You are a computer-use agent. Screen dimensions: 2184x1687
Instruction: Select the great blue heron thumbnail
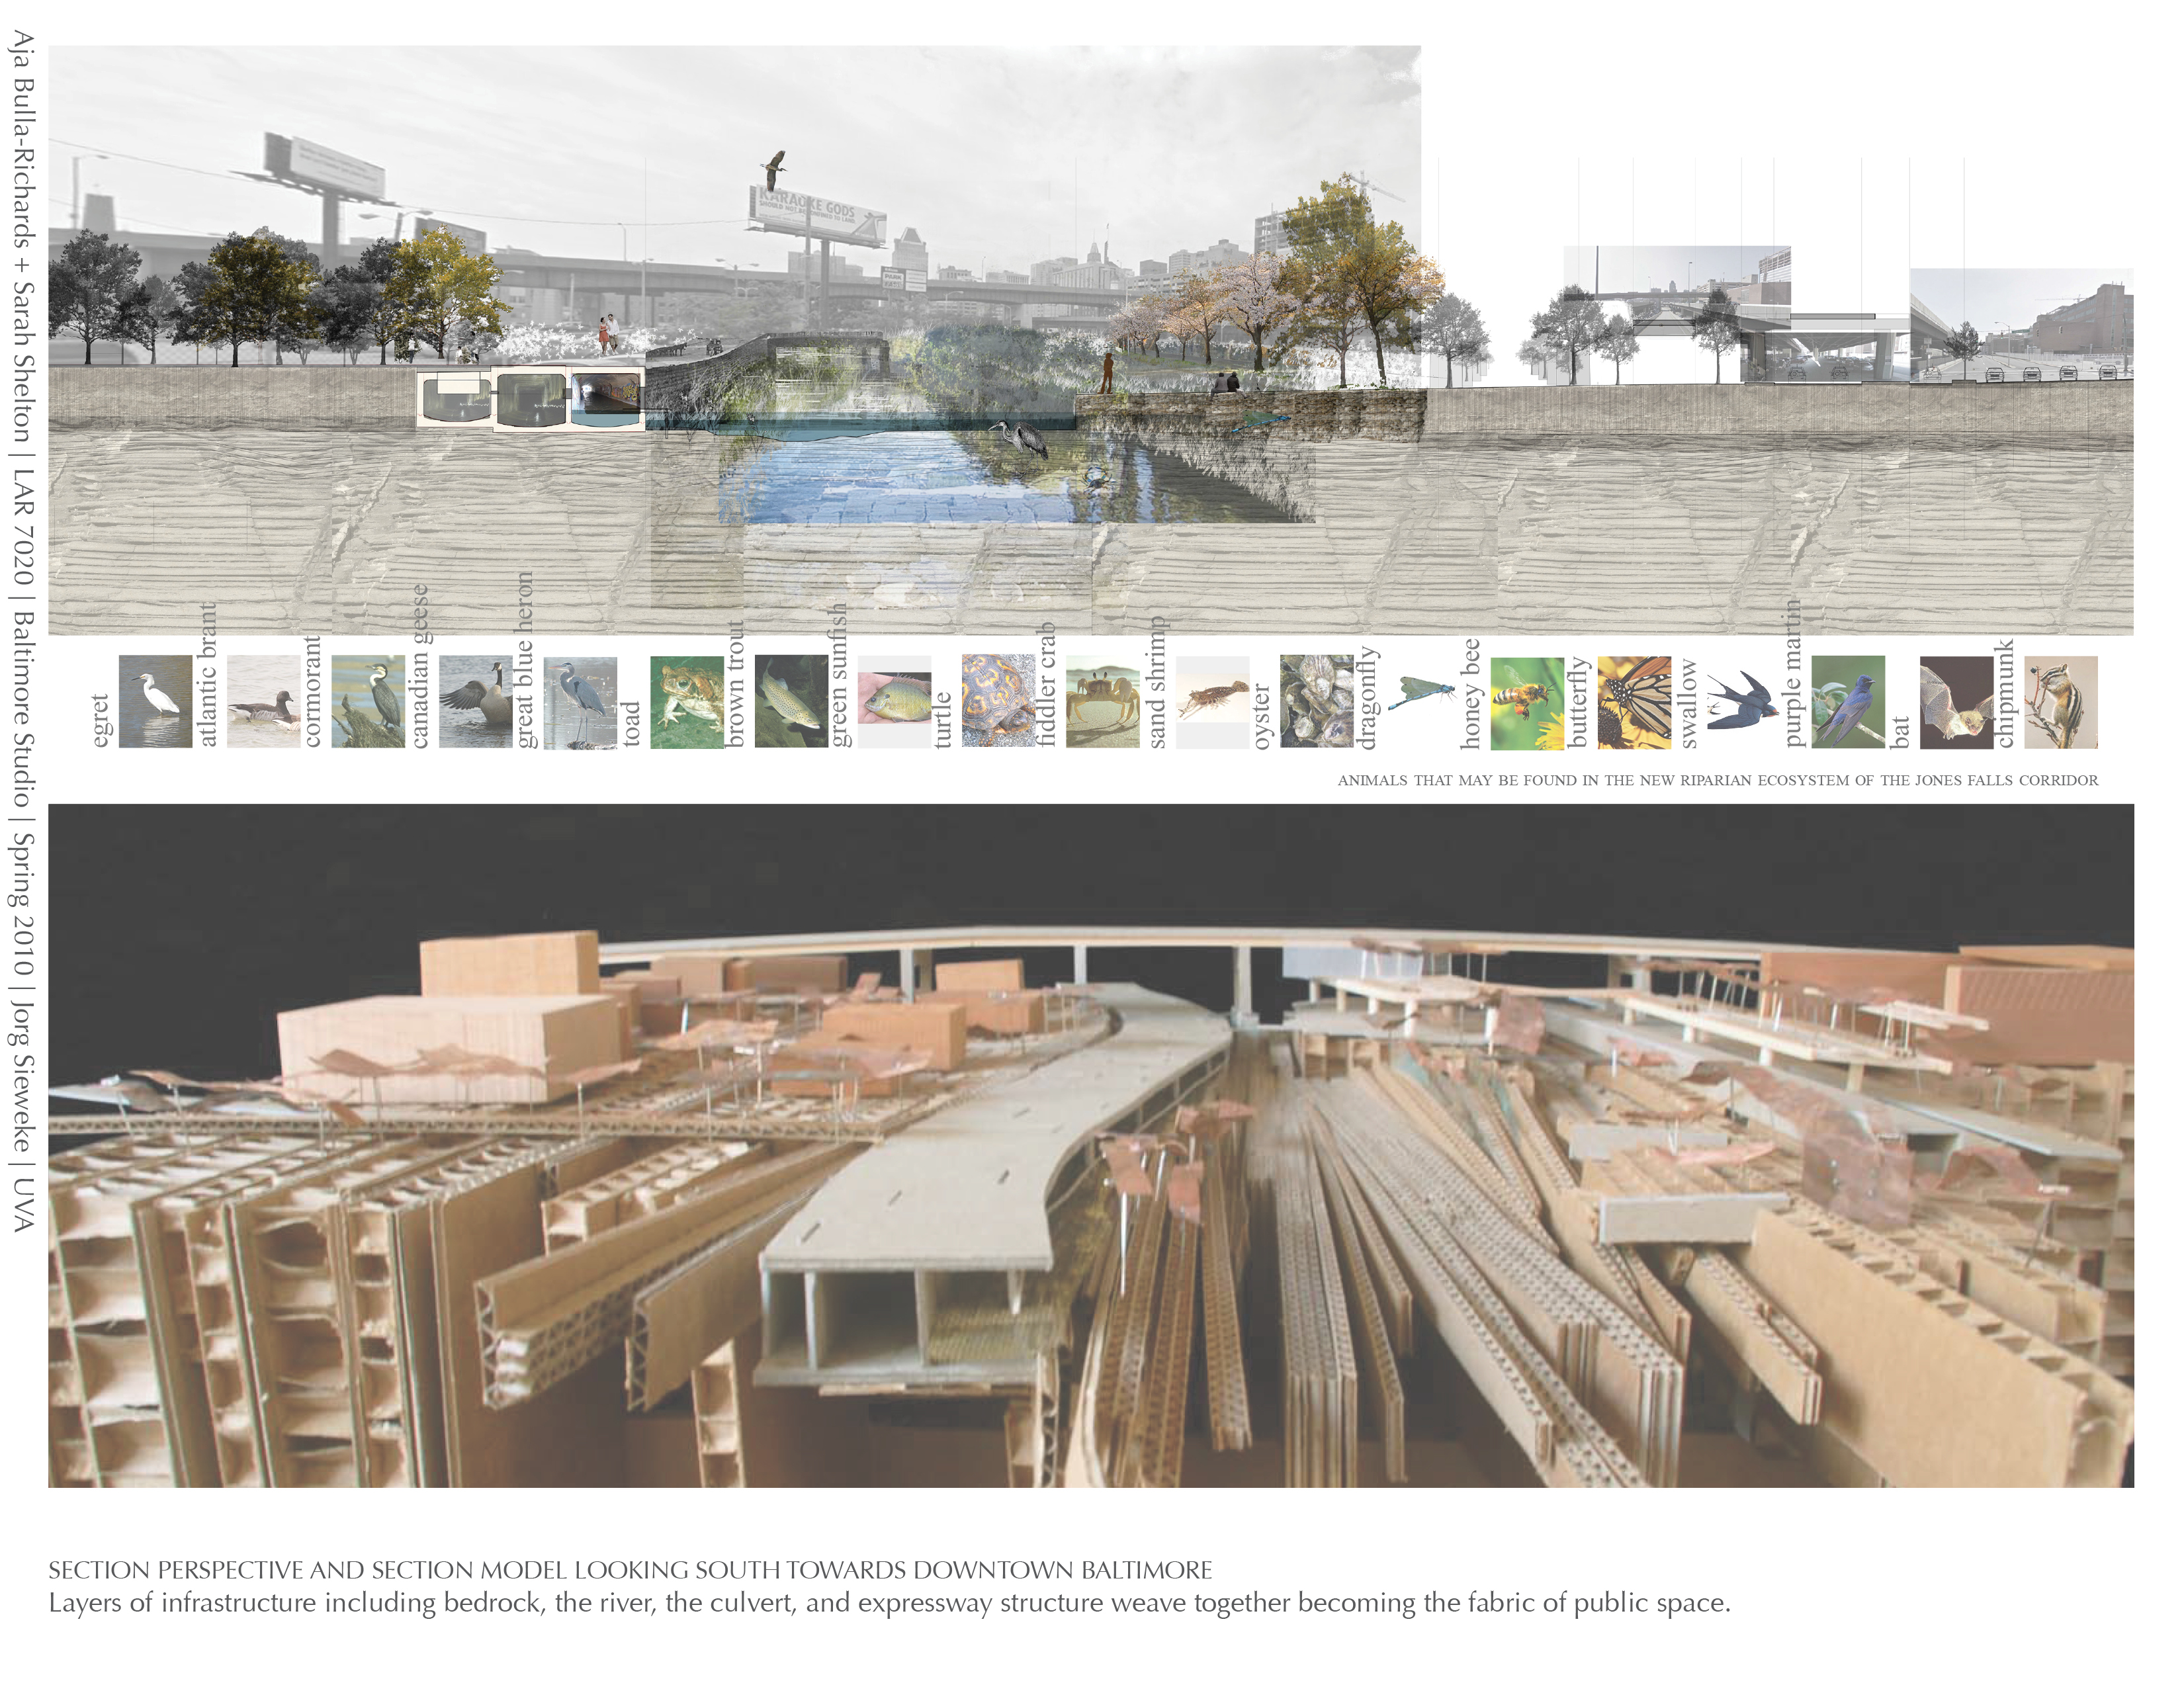580,703
